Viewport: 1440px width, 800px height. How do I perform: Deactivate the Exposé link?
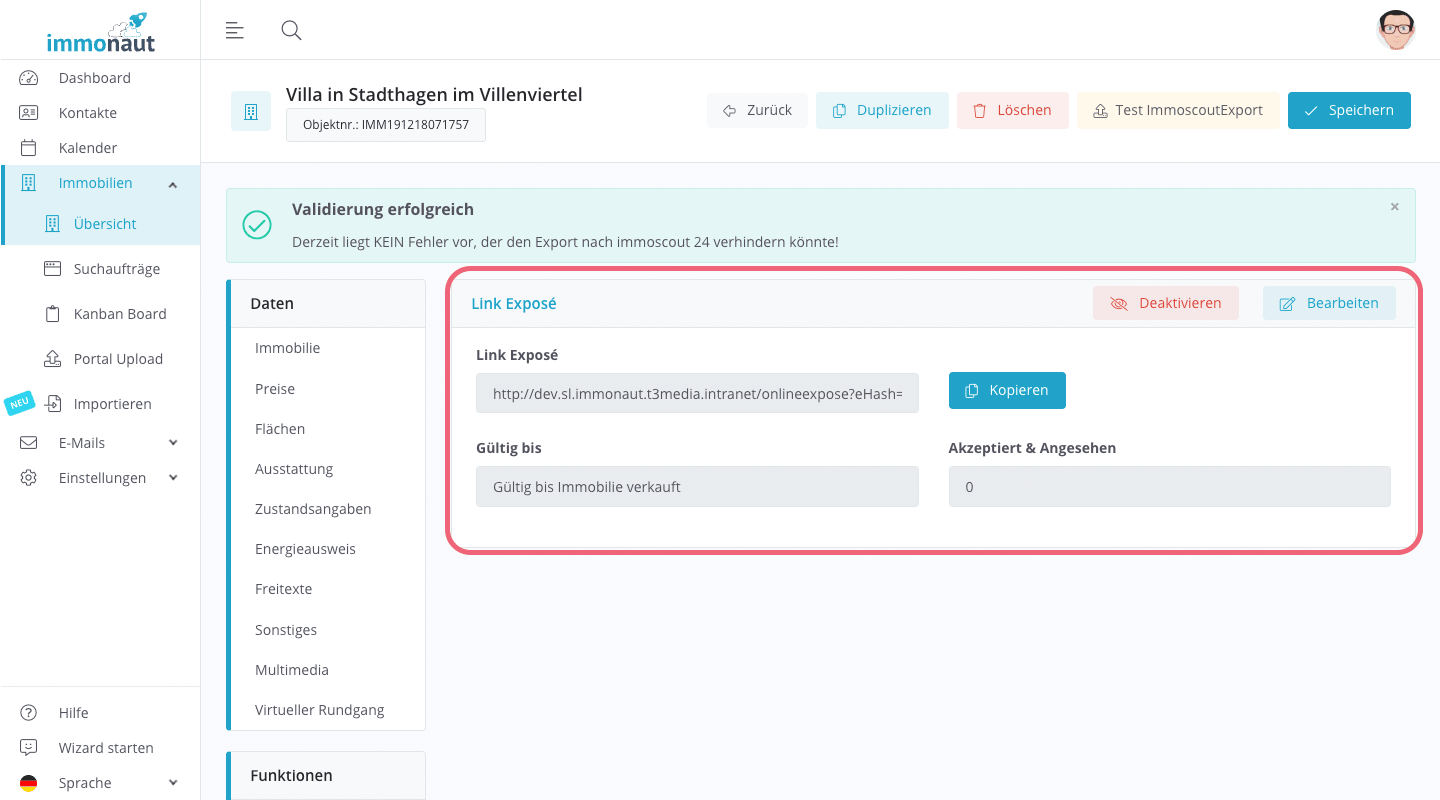1165,303
